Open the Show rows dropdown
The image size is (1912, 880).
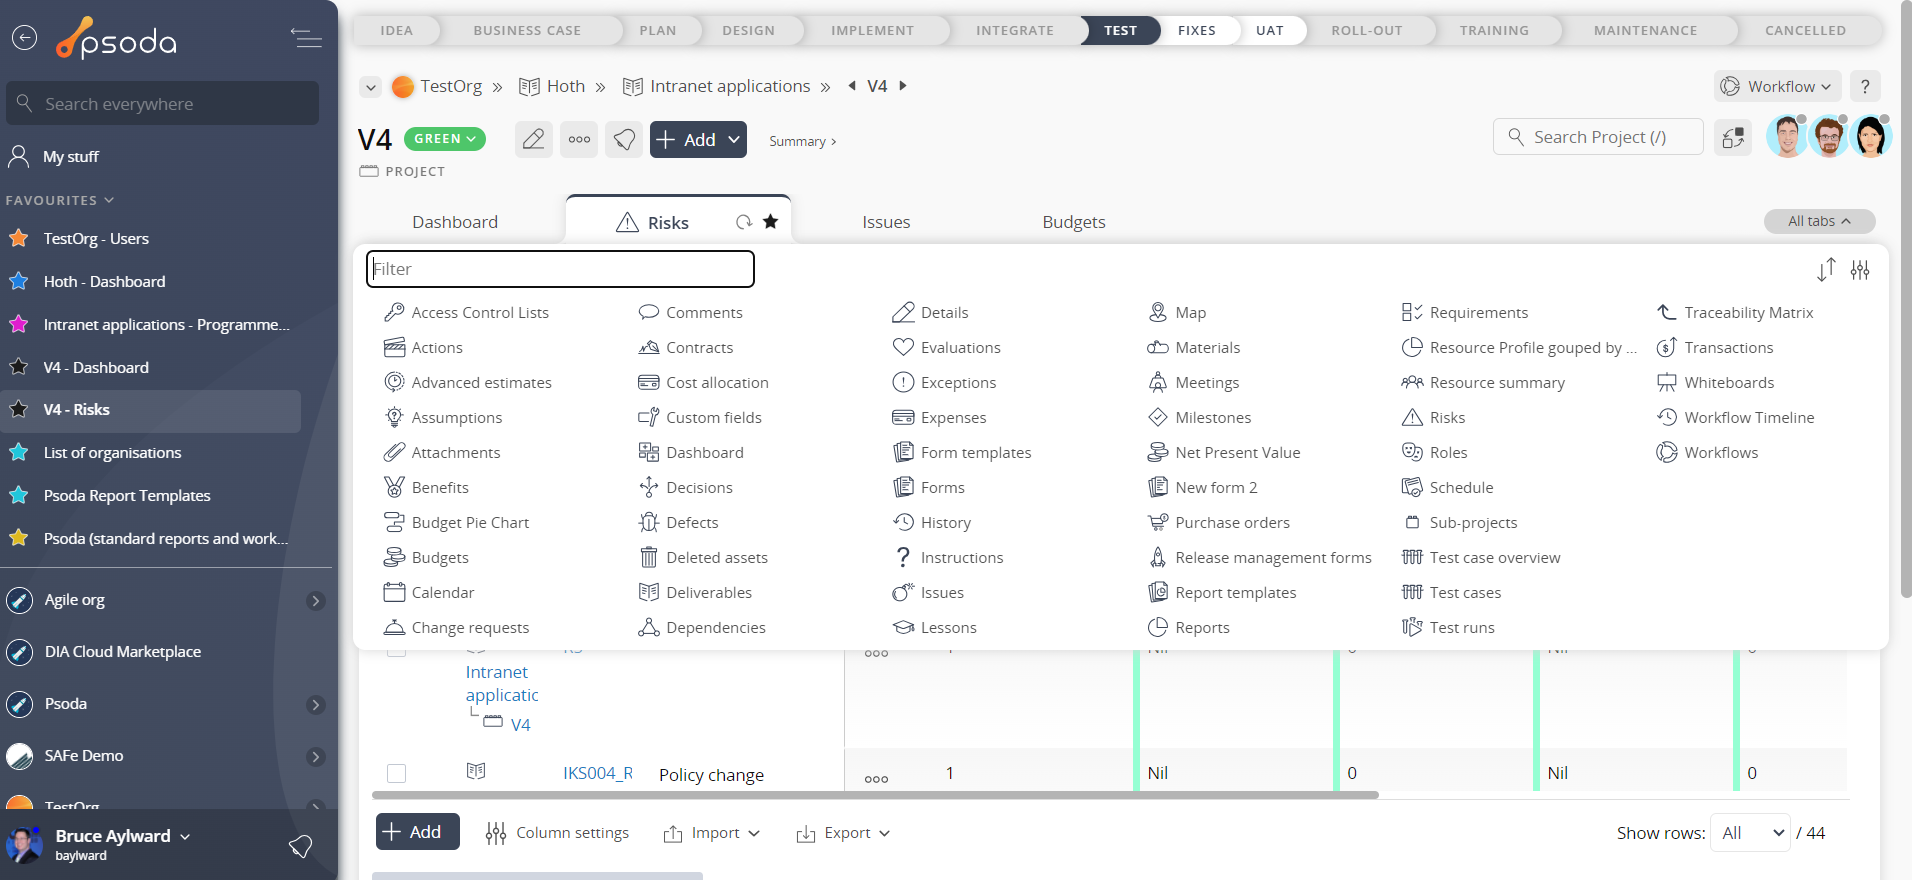1750,833
